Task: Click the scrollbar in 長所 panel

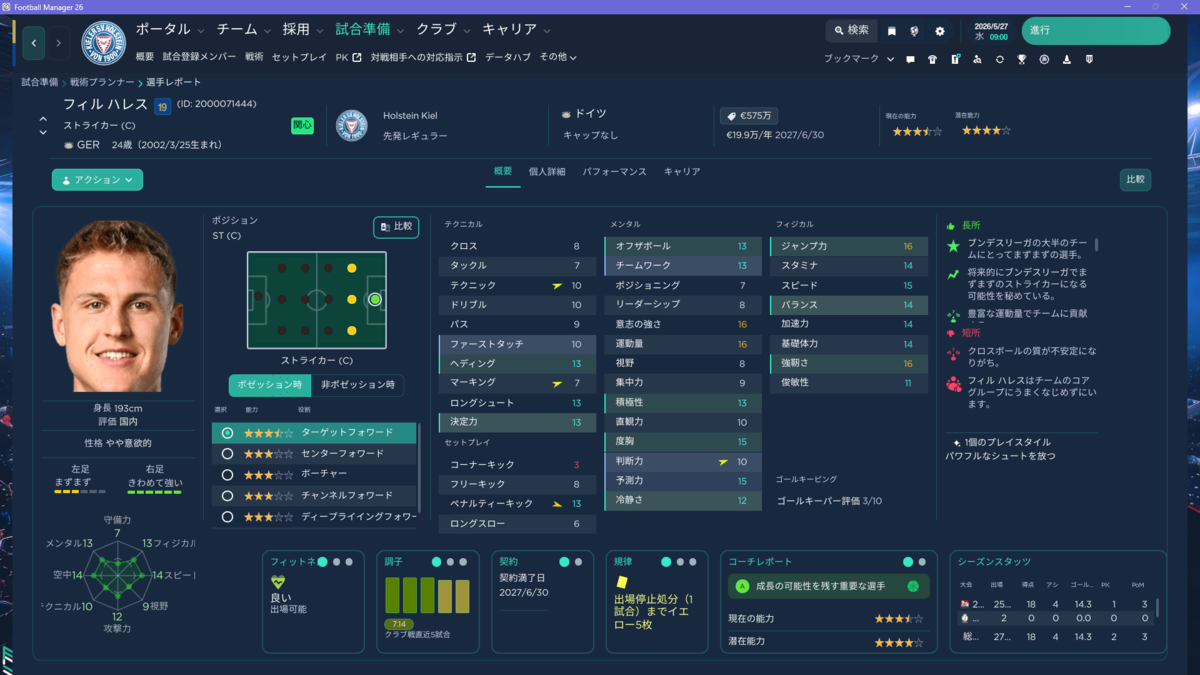Action: click(1097, 244)
